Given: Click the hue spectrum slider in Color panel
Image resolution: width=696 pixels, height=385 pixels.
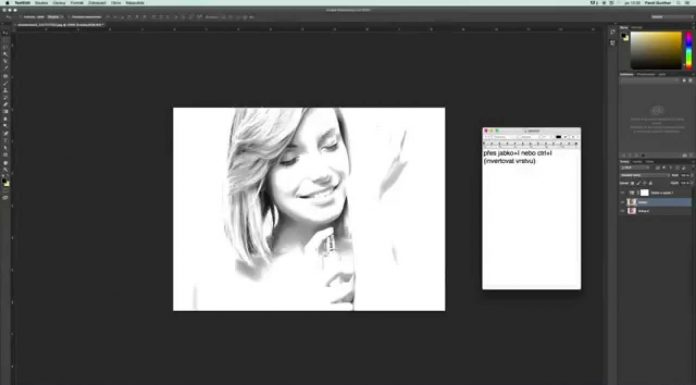Looking at the screenshot, I should pyautogui.click(x=689, y=50).
